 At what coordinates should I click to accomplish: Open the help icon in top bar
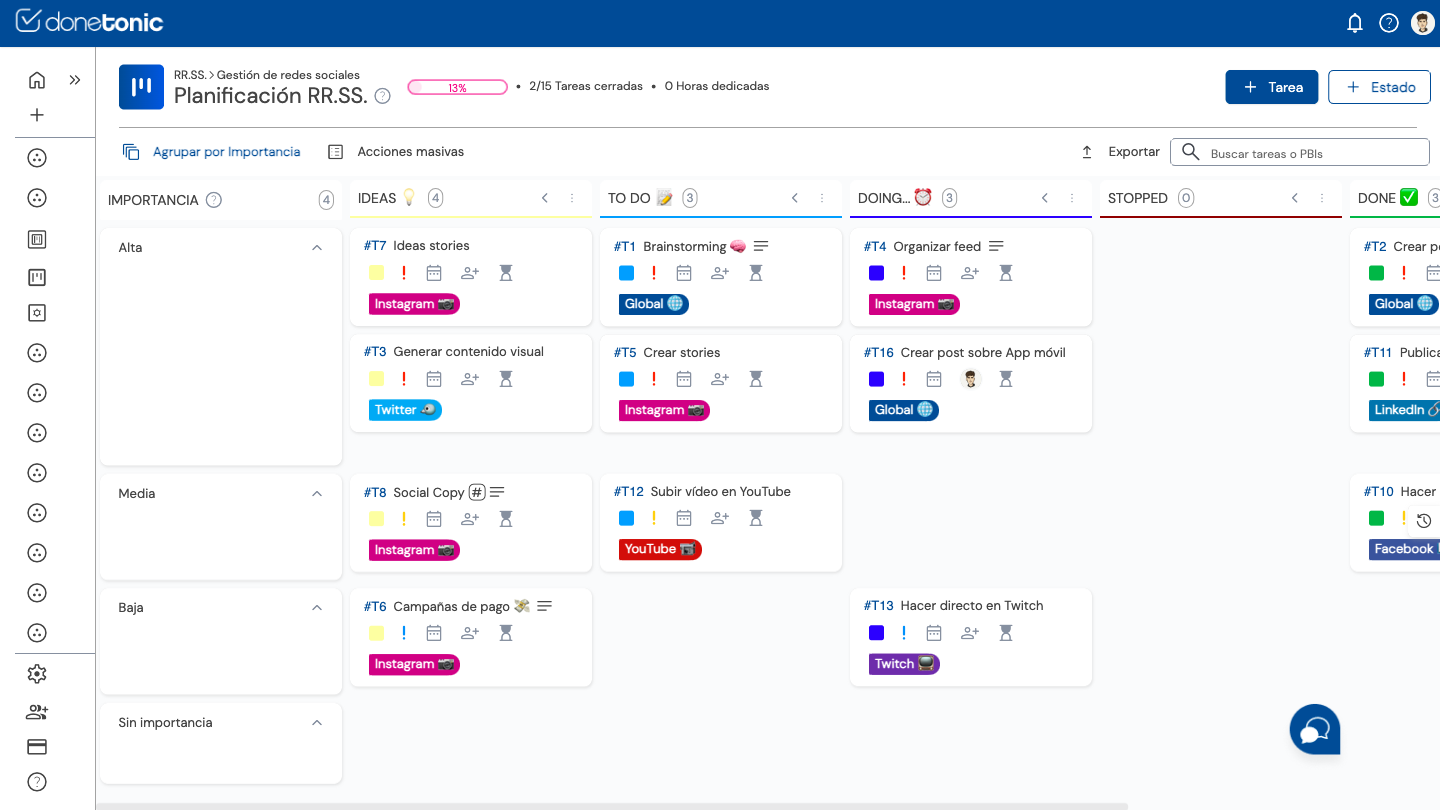1389,23
